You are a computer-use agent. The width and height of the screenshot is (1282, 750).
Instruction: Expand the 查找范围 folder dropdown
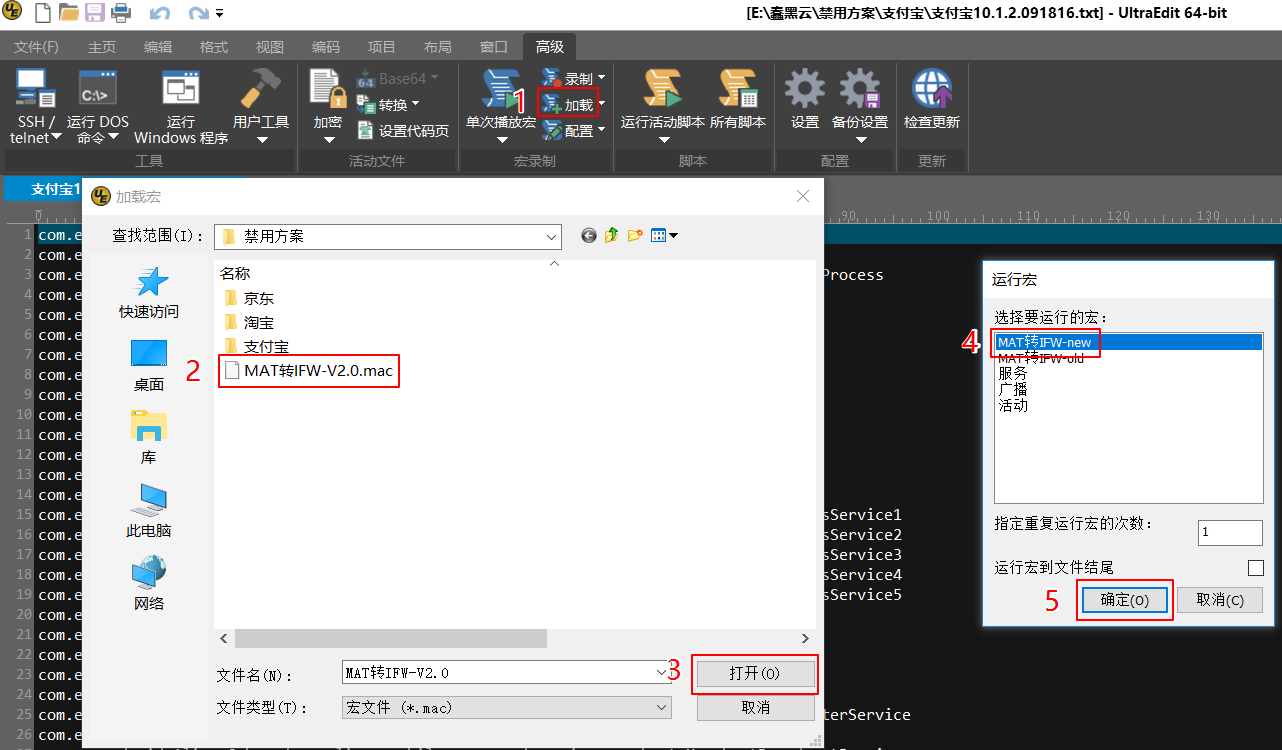[x=551, y=237]
